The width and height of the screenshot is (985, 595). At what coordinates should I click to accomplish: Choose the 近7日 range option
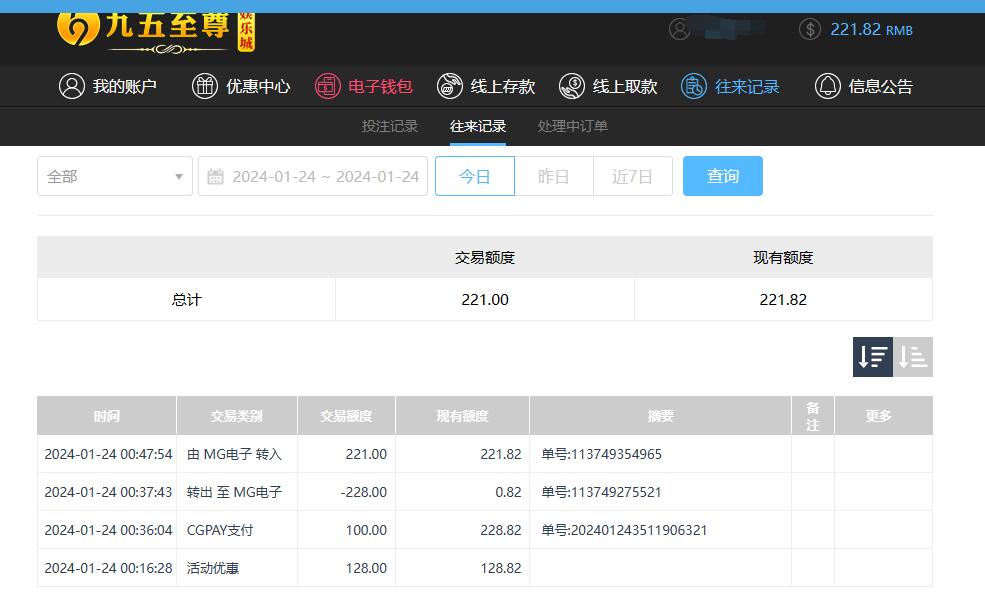click(632, 176)
